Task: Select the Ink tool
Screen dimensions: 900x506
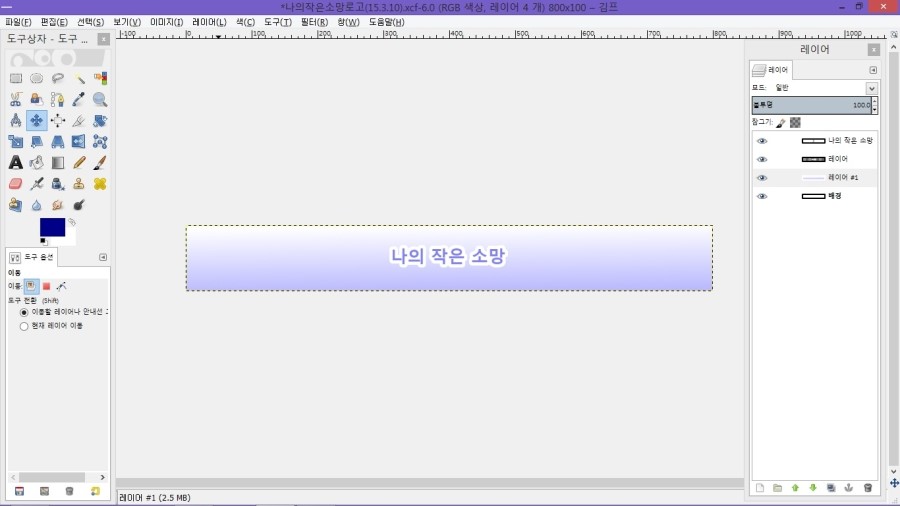Action: [57, 184]
